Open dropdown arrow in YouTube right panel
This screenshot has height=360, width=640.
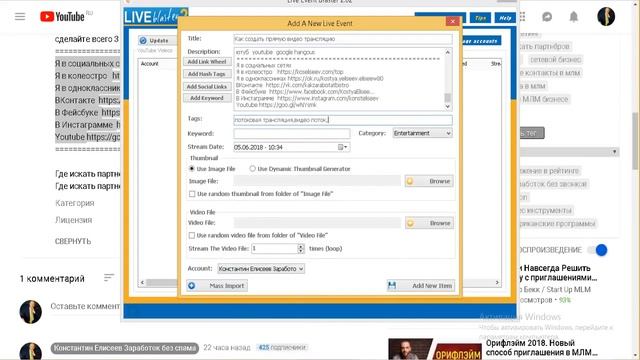(x=614, y=152)
